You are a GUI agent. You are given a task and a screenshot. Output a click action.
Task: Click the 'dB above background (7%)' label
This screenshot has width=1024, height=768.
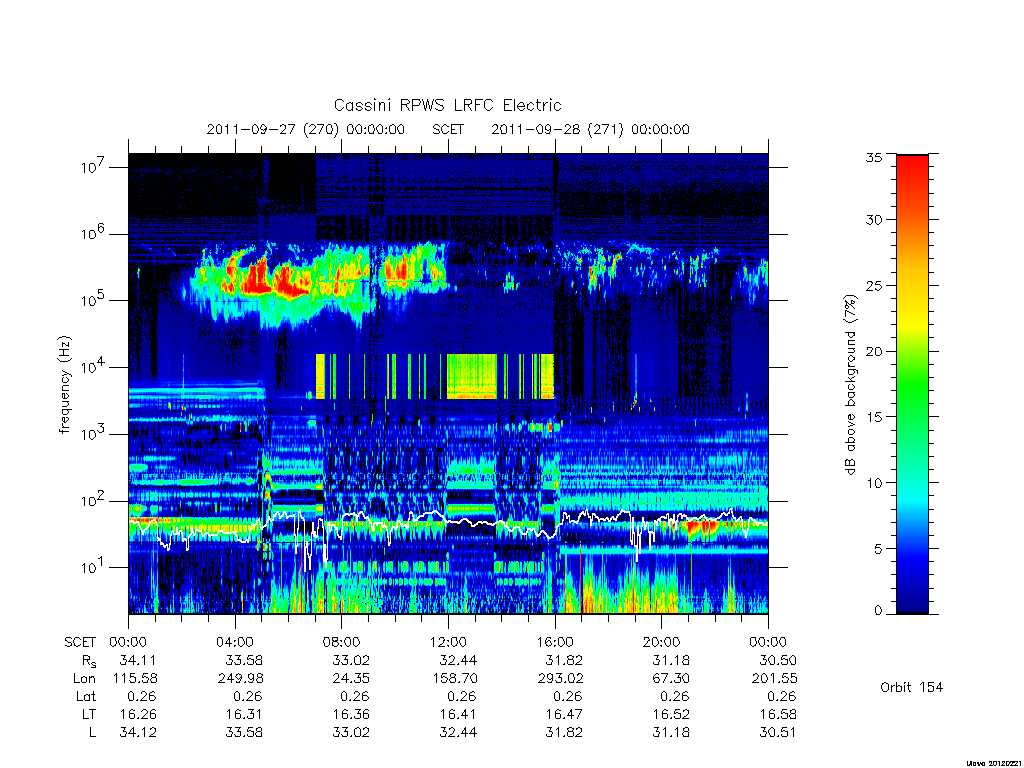(850, 385)
